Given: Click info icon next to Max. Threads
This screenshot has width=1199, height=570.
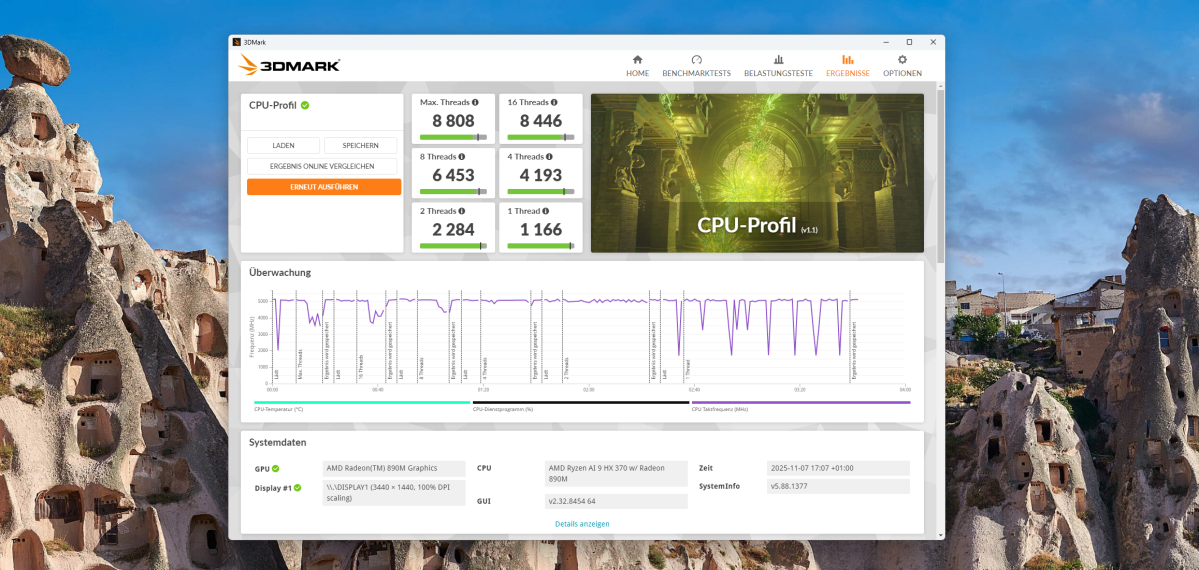Looking at the screenshot, I should pyautogui.click(x=475, y=102).
